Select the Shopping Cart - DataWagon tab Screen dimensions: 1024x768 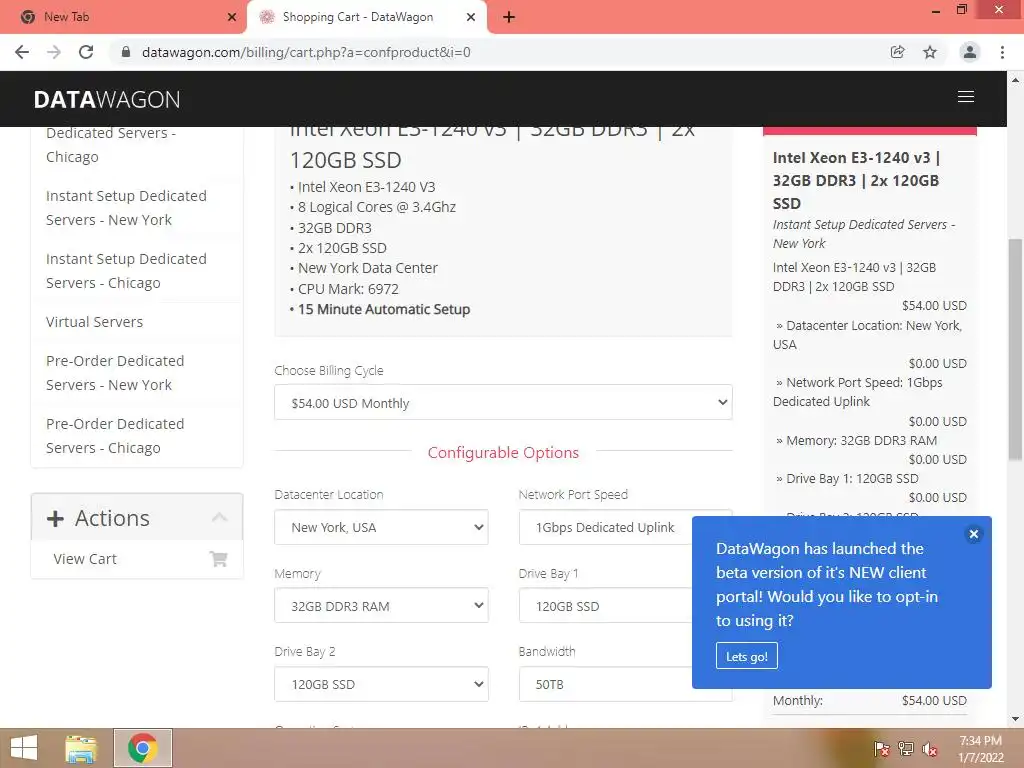(366, 17)
